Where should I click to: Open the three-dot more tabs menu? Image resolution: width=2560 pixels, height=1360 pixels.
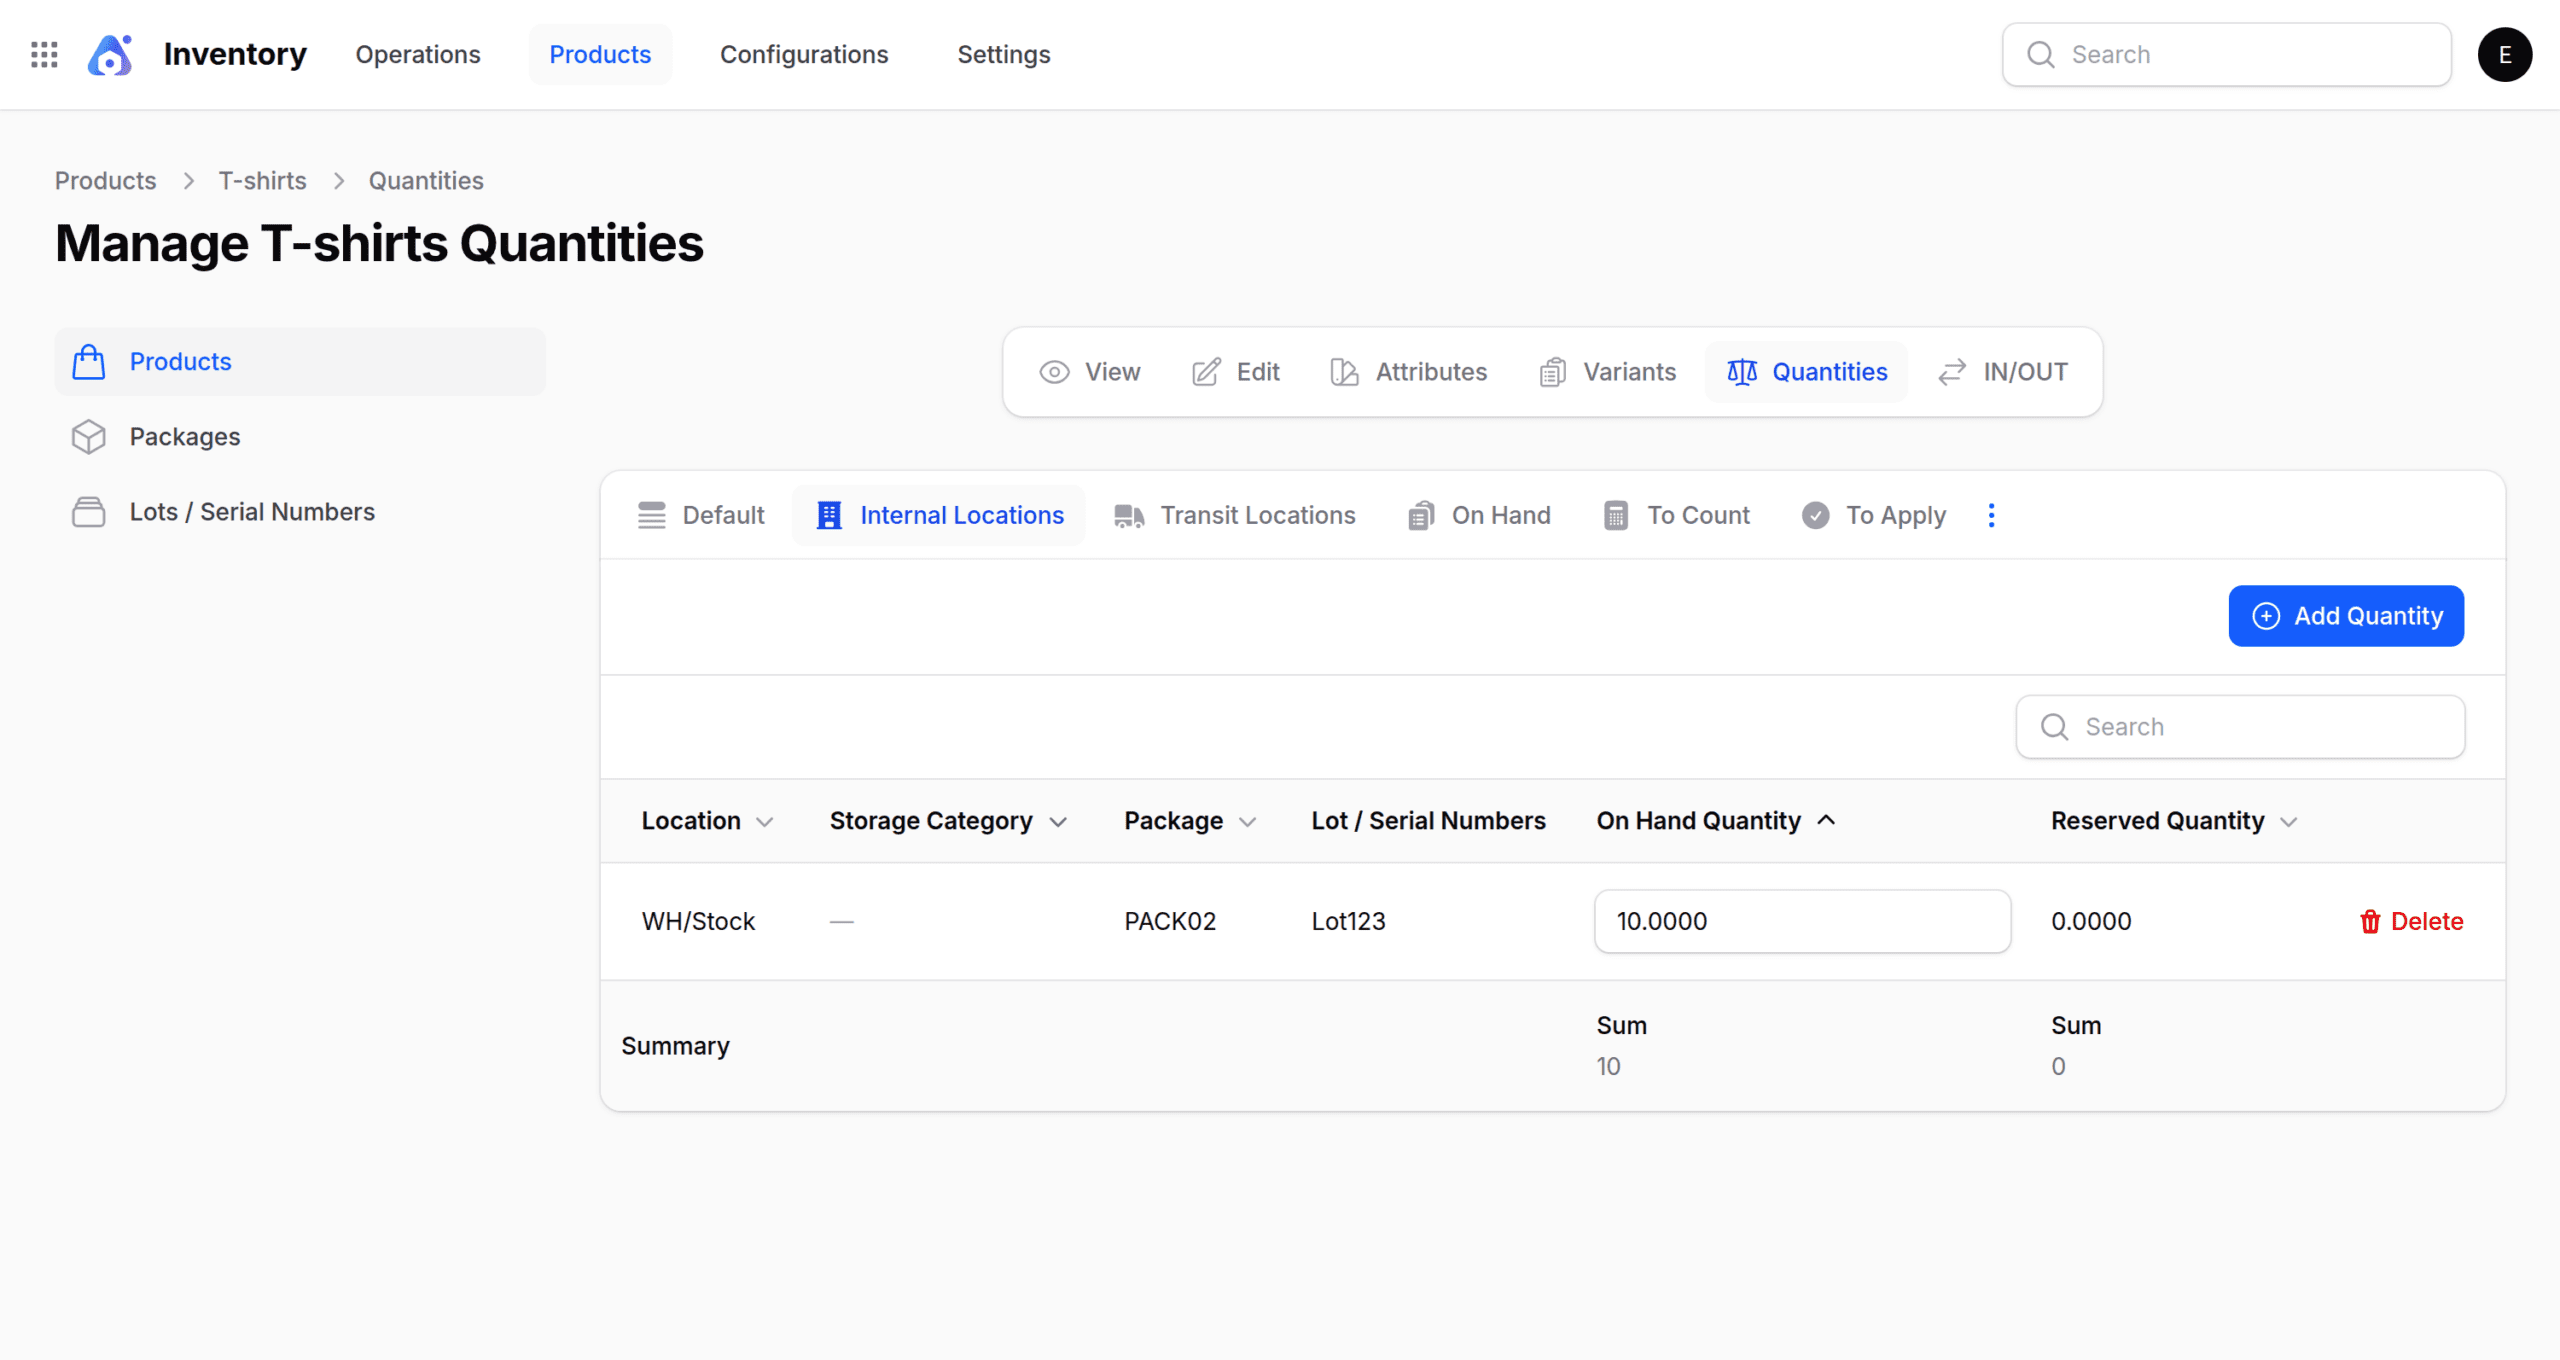[x=1991, y=515]
